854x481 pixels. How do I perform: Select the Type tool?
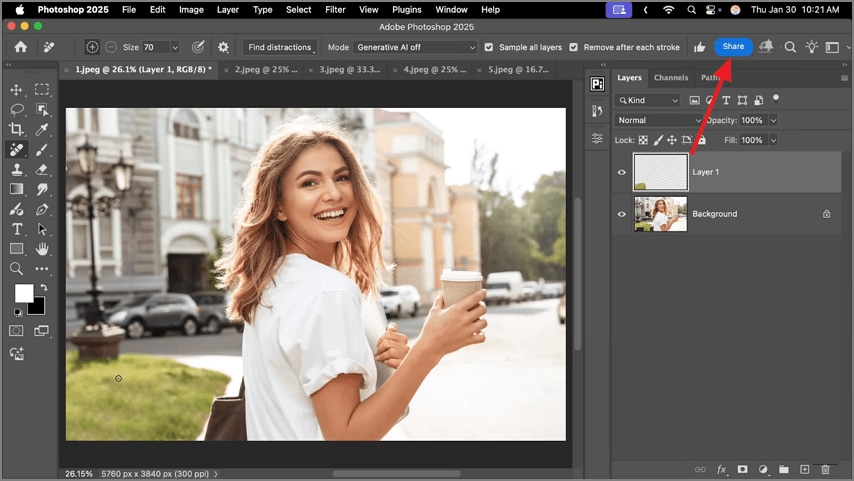[x=16, y=229]
